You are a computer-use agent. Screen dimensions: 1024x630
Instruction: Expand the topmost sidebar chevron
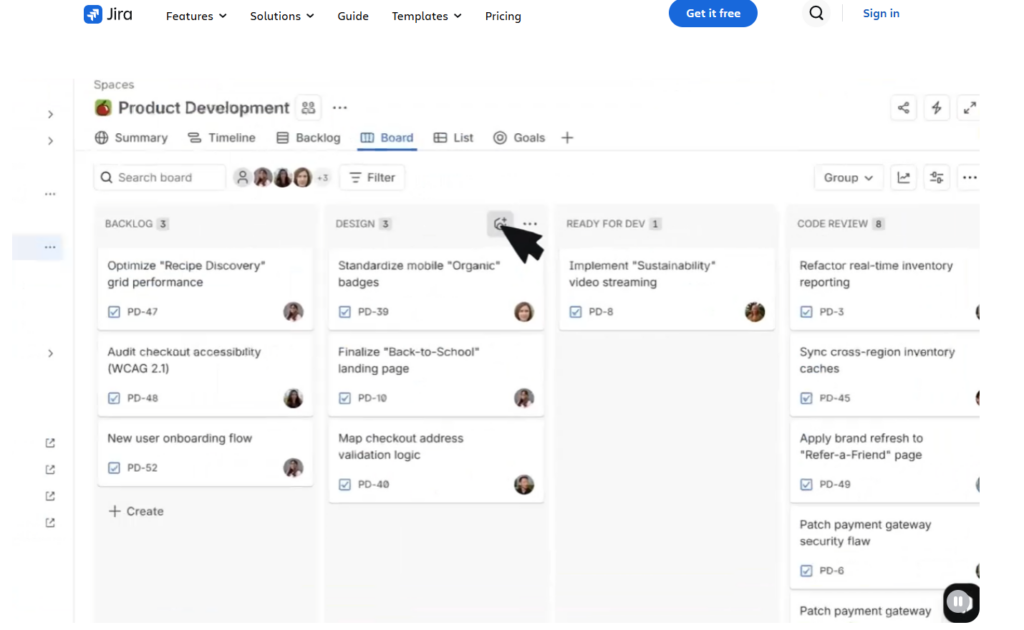click(50, 114)
